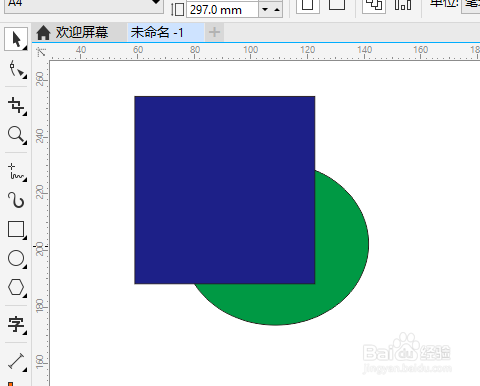The image size is (480, 386).
Task: Select the Freehand drawing tool
Action: tap(17, 172)
